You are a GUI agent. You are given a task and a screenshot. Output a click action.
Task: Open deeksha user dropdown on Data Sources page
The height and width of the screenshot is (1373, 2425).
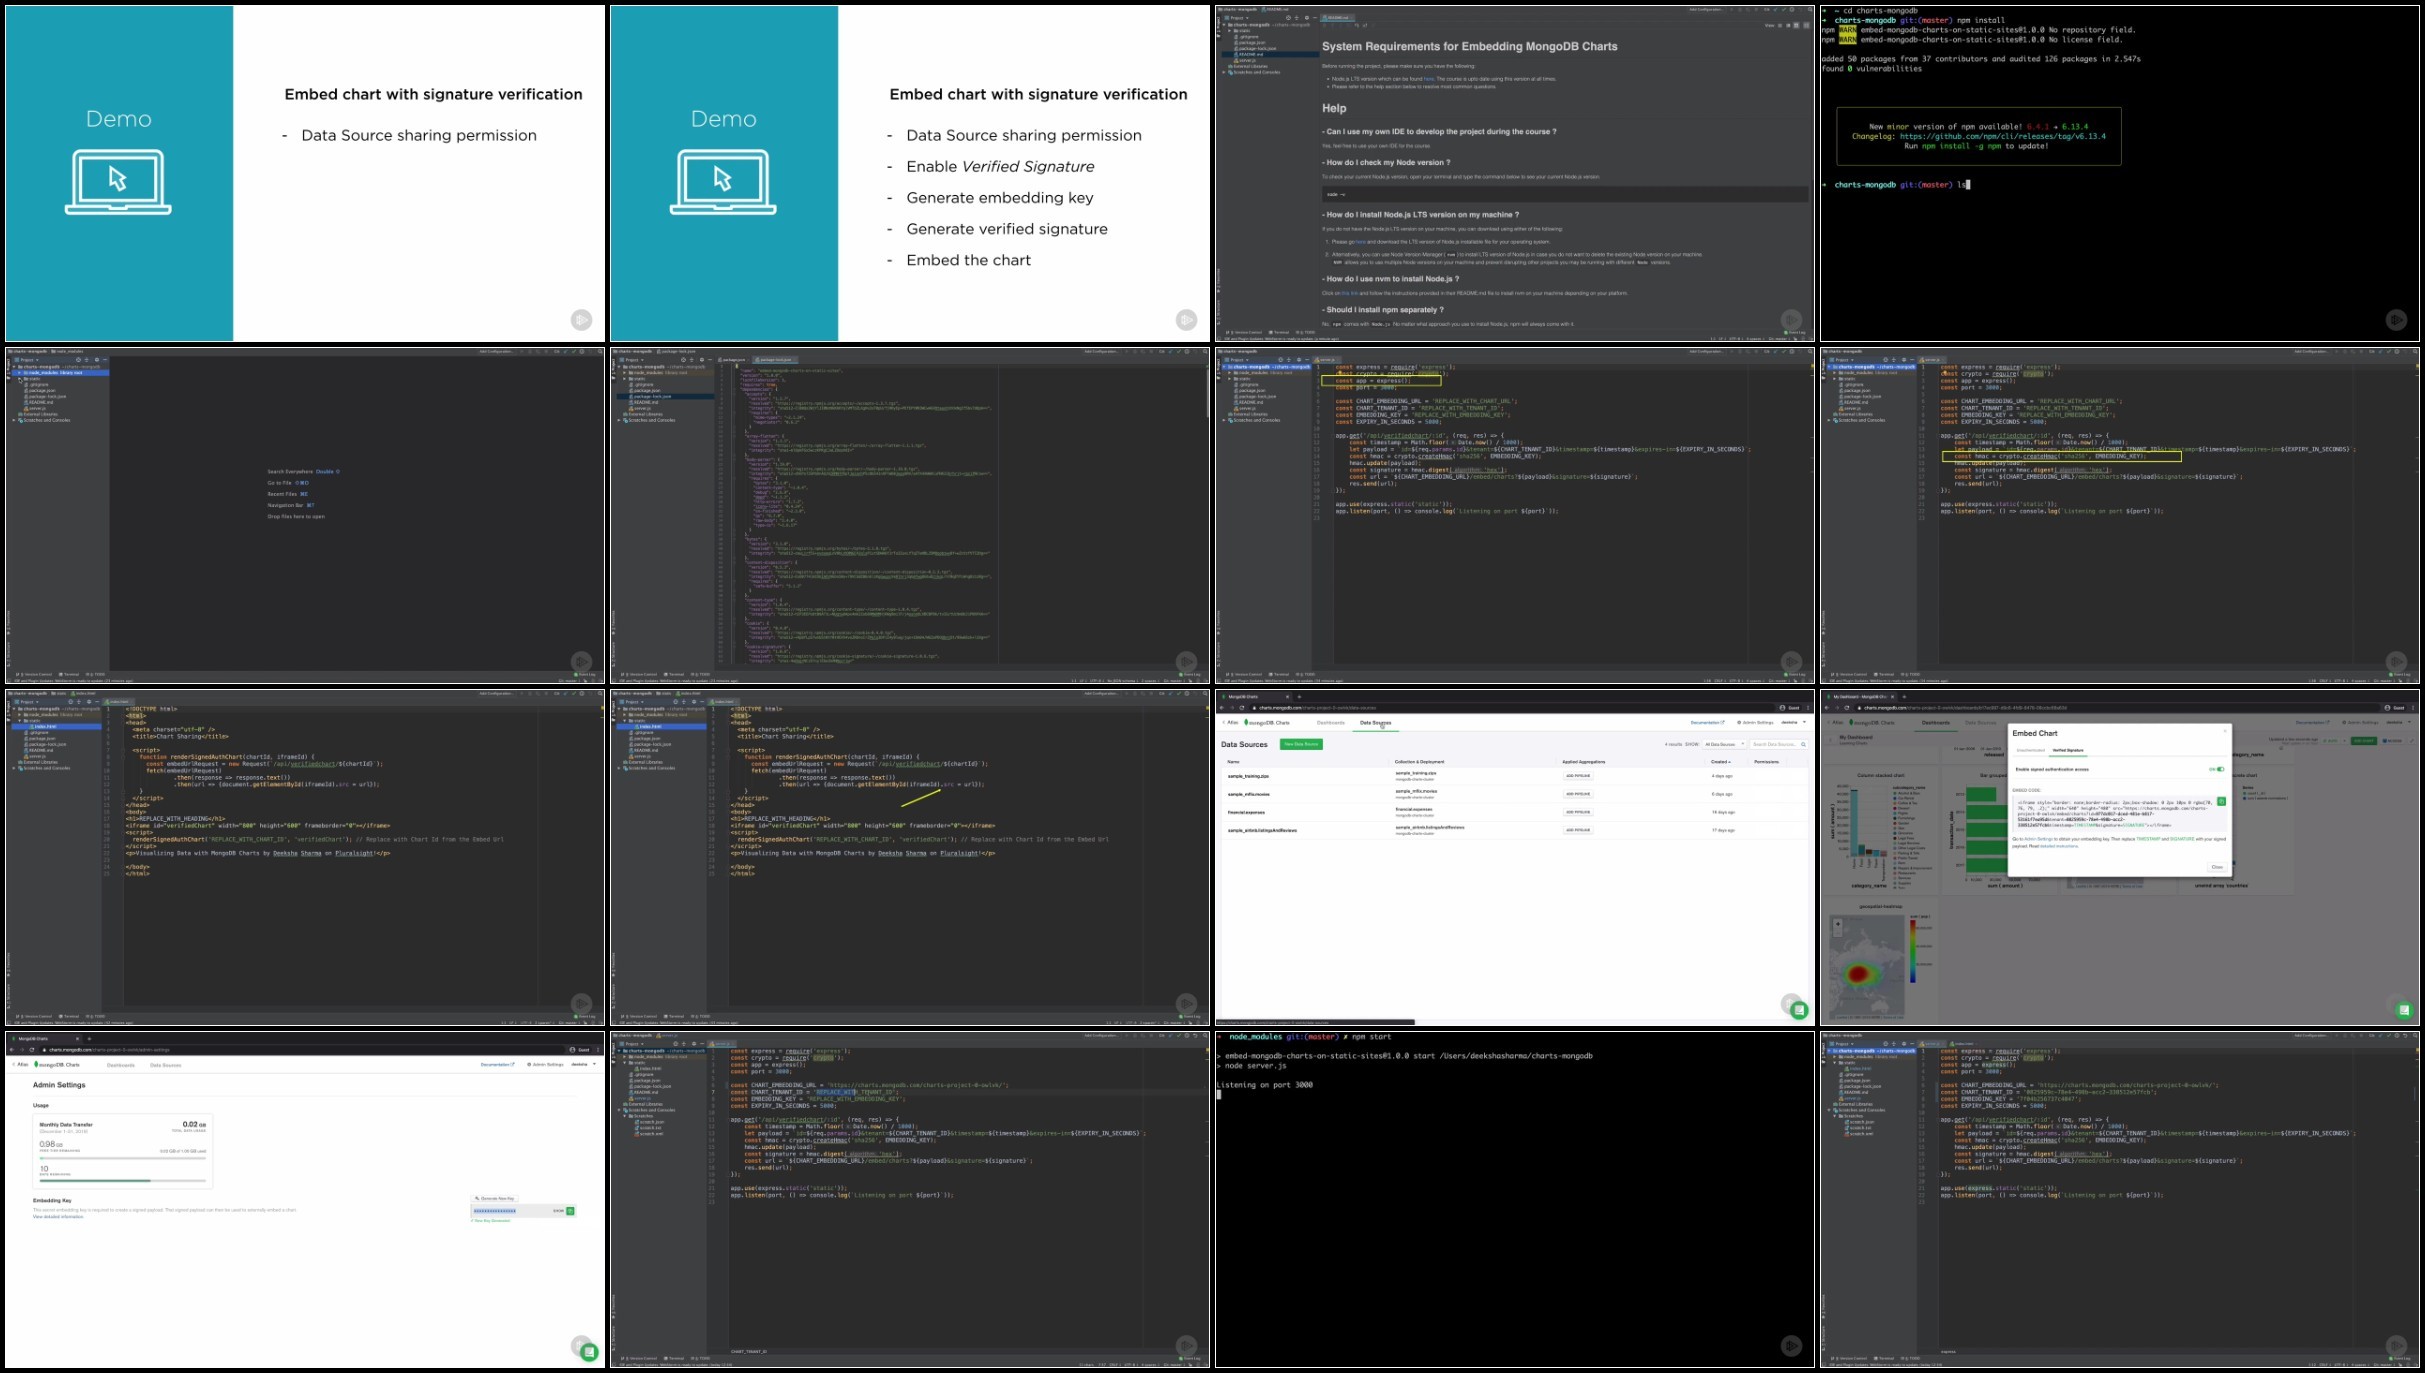(1794, 722)
